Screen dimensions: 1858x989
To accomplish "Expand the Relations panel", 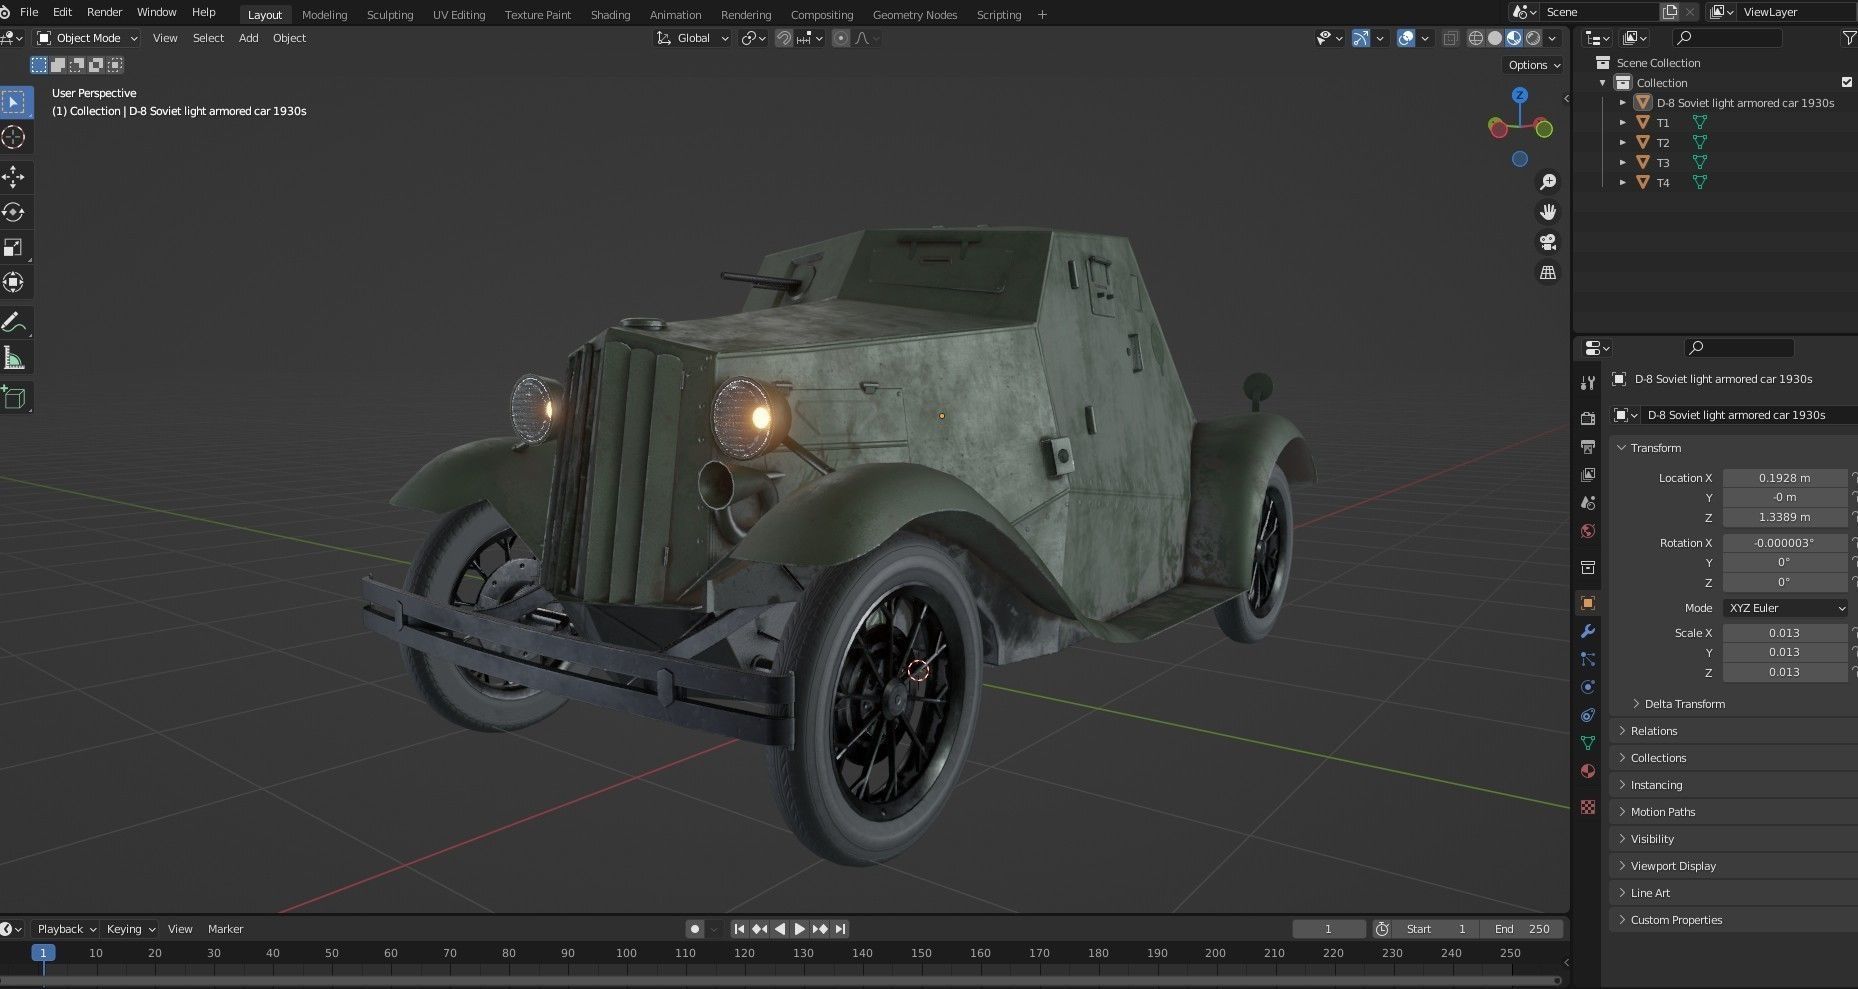I will 1654,731.
